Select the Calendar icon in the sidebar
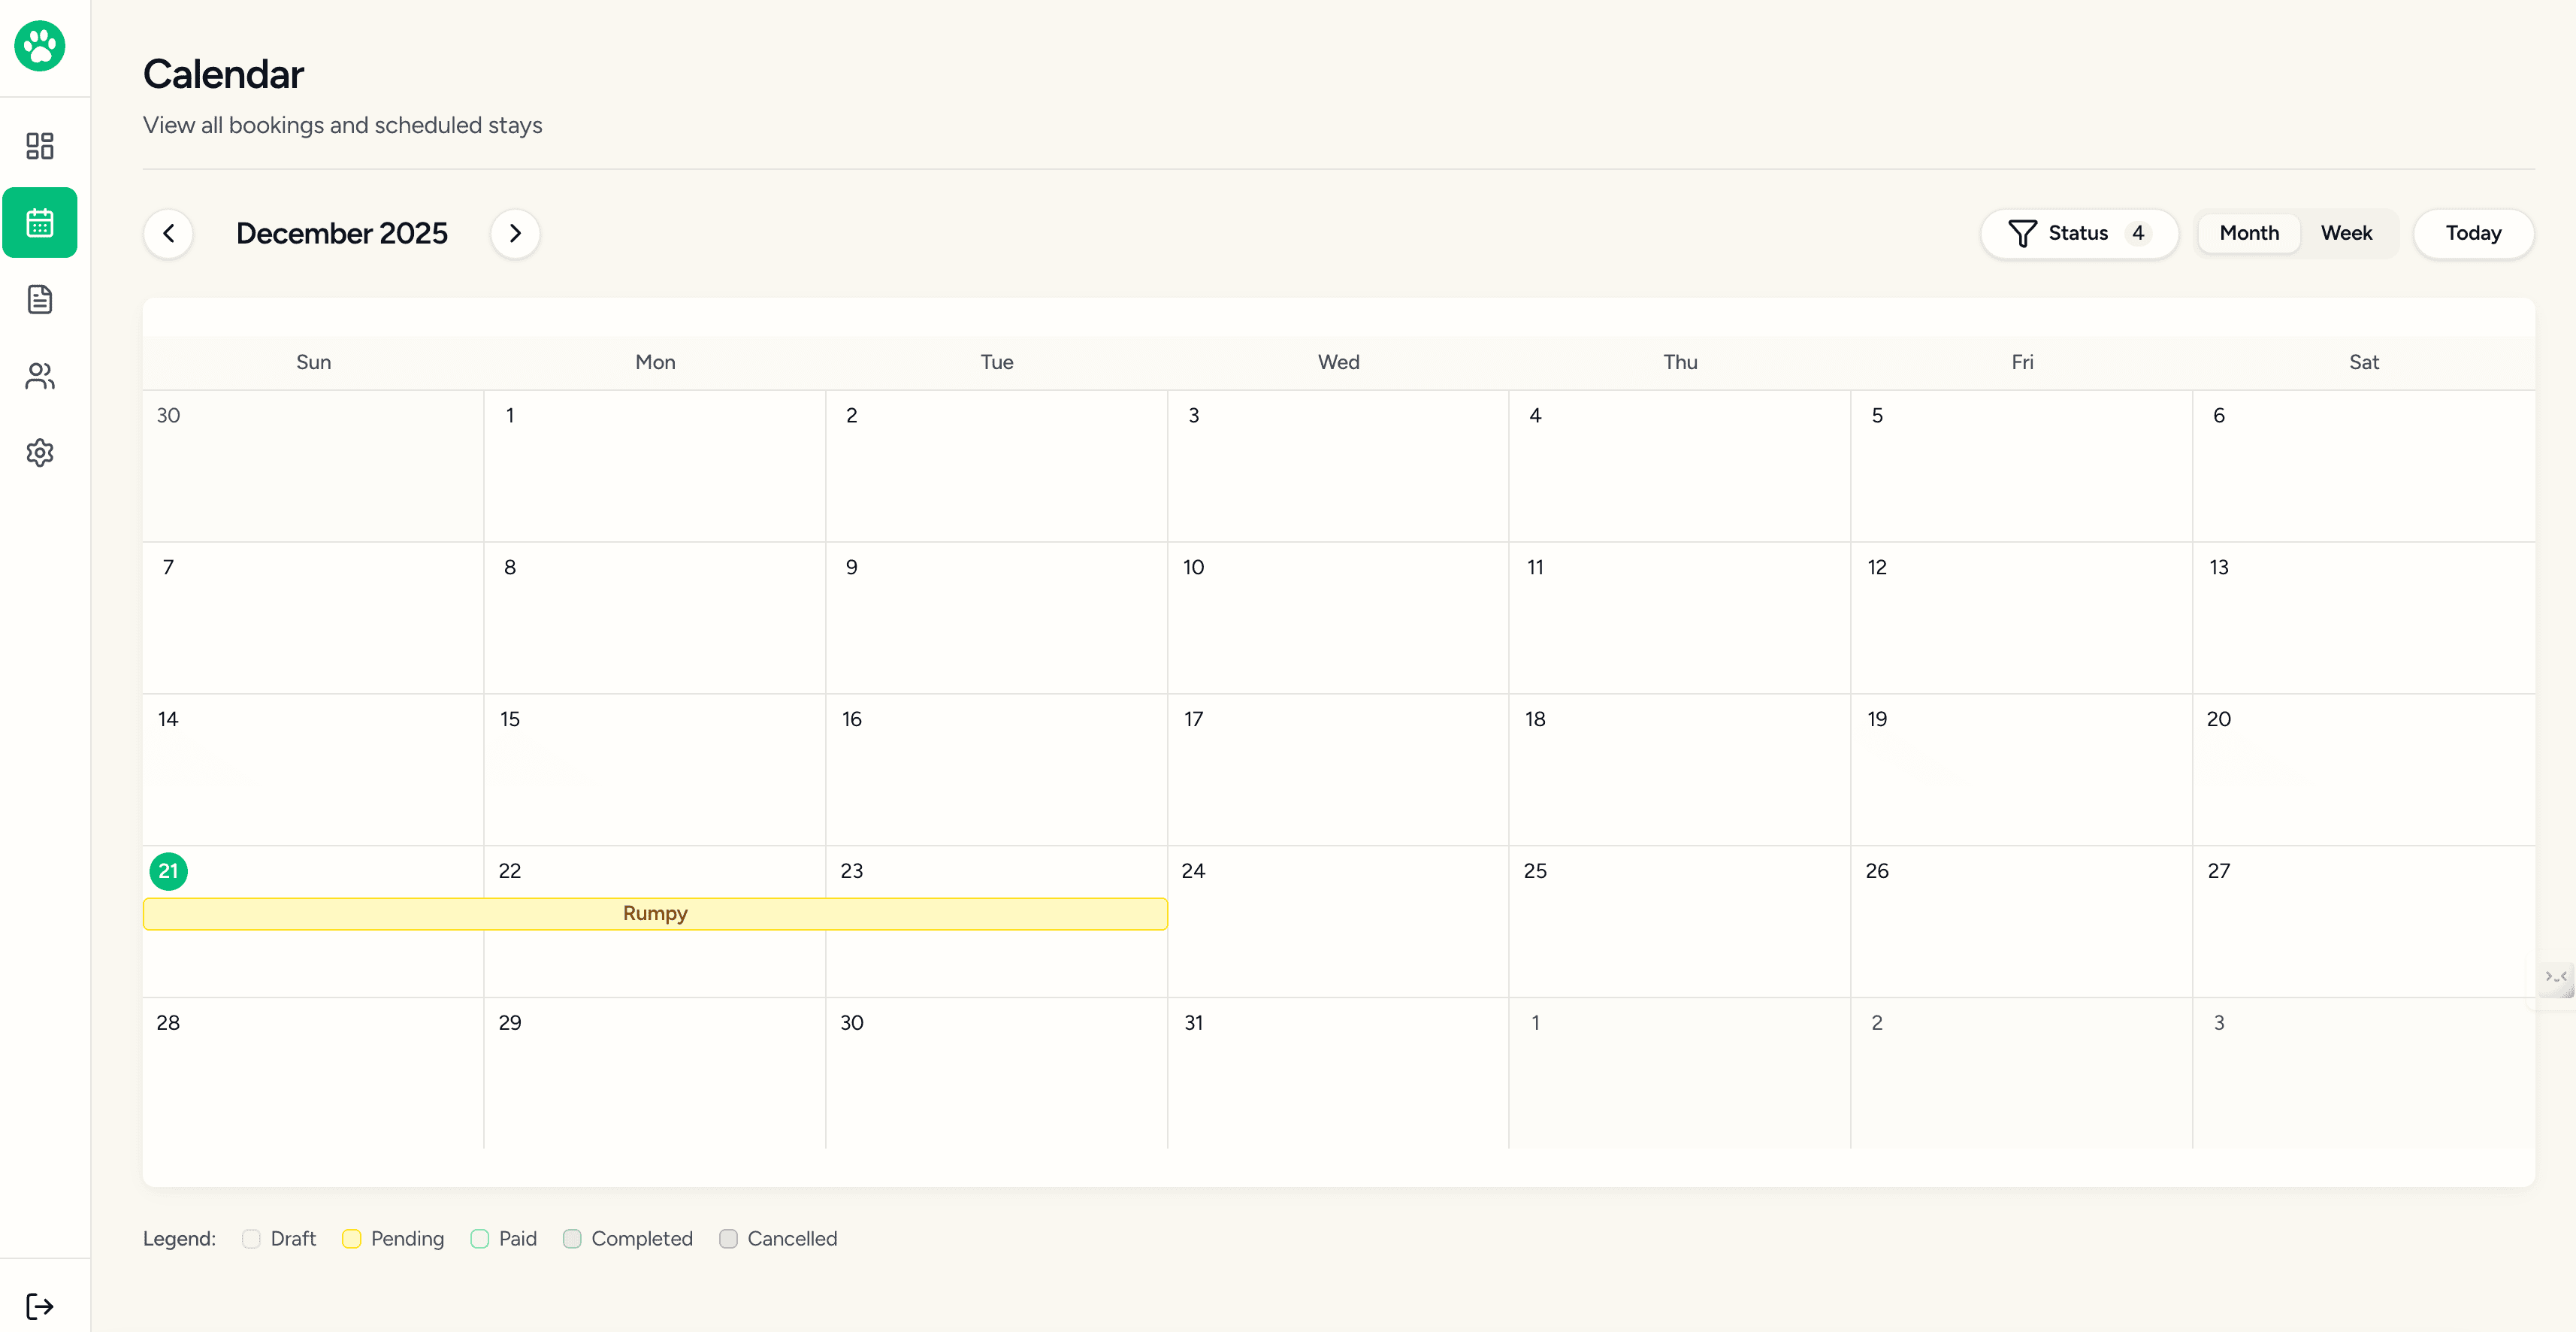This screenshot has height=1332, width=2576. pos(40,222)
